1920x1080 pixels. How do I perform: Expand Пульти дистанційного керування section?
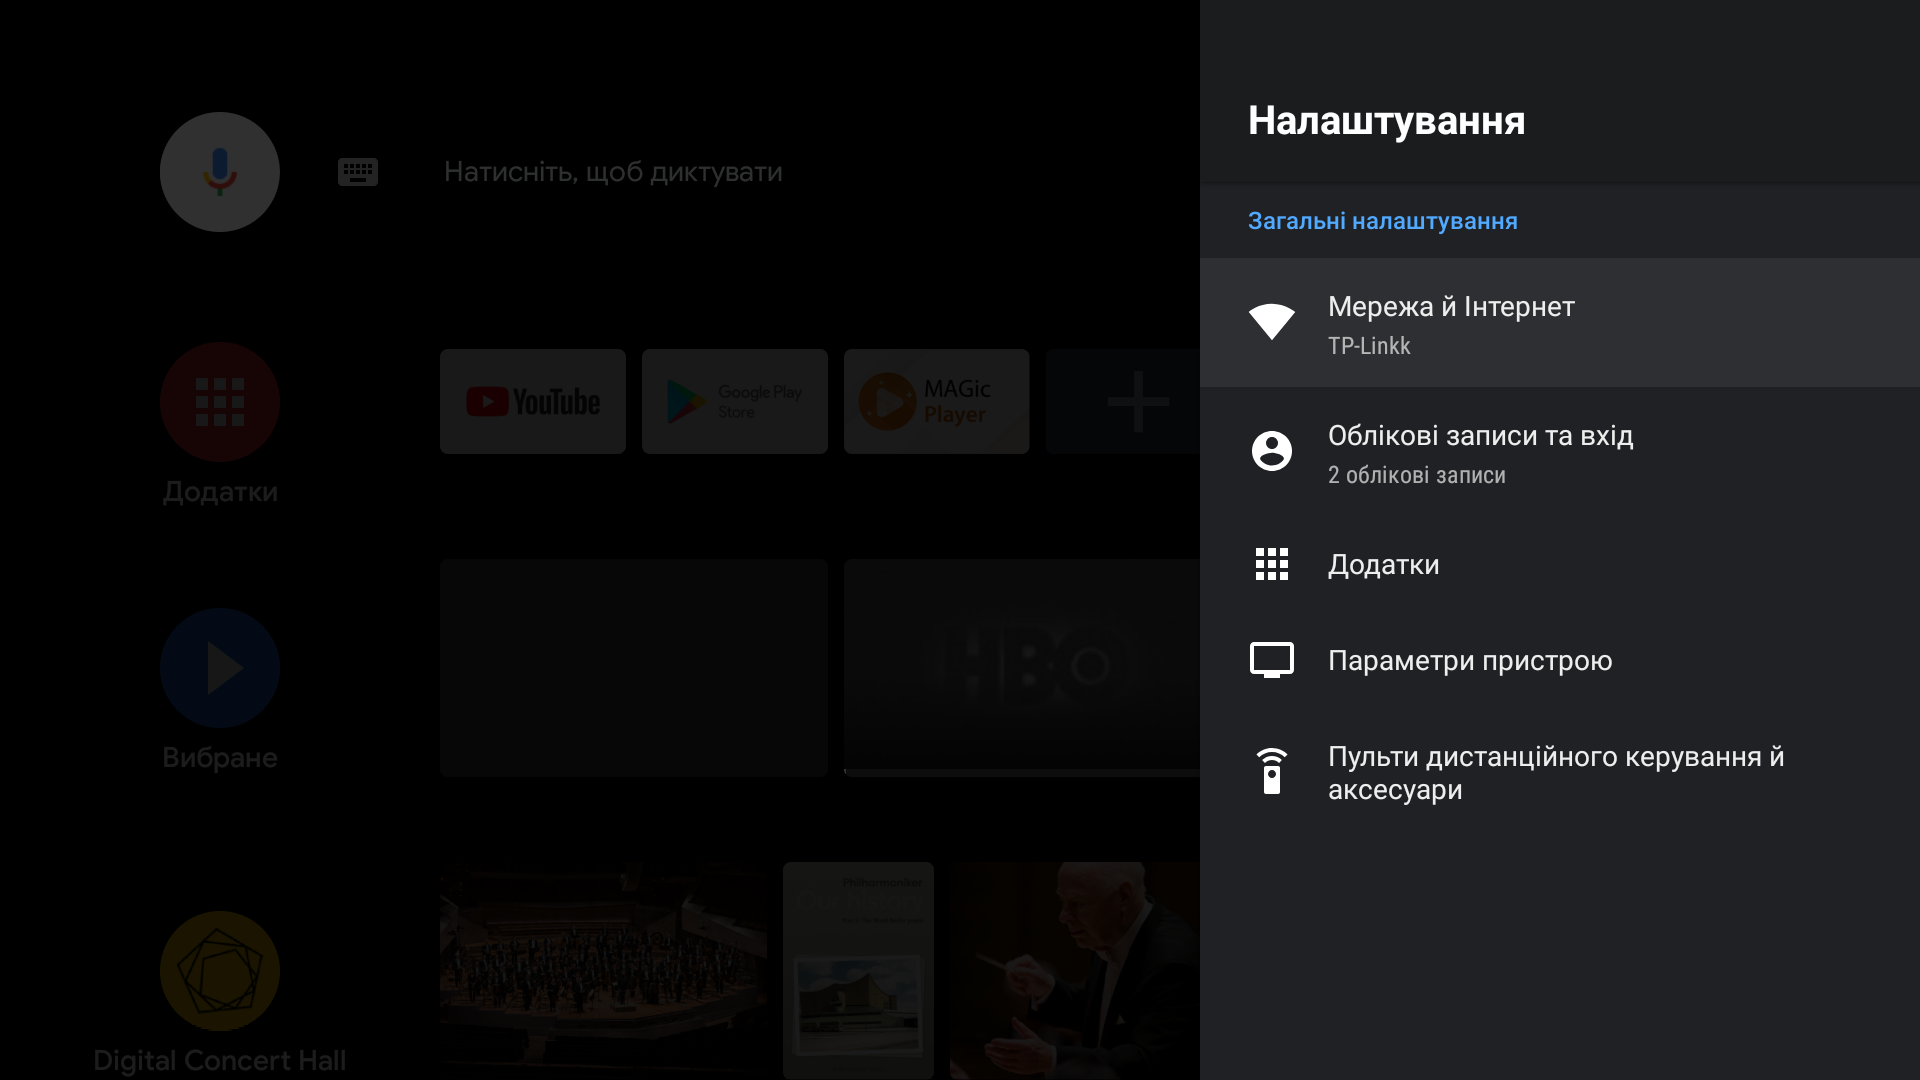(x=1559, y=771)
